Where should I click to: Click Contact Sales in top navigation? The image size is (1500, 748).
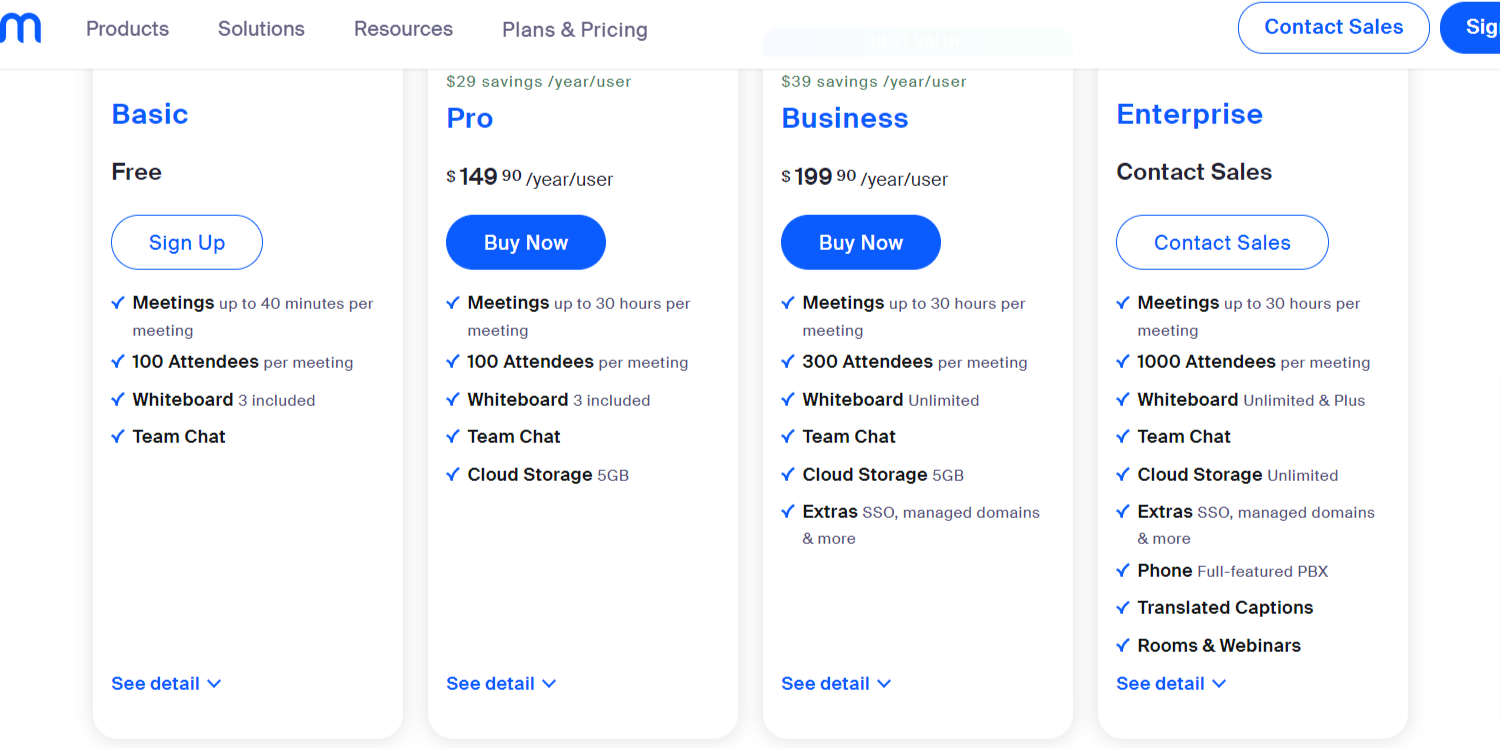click(1333, 28)
